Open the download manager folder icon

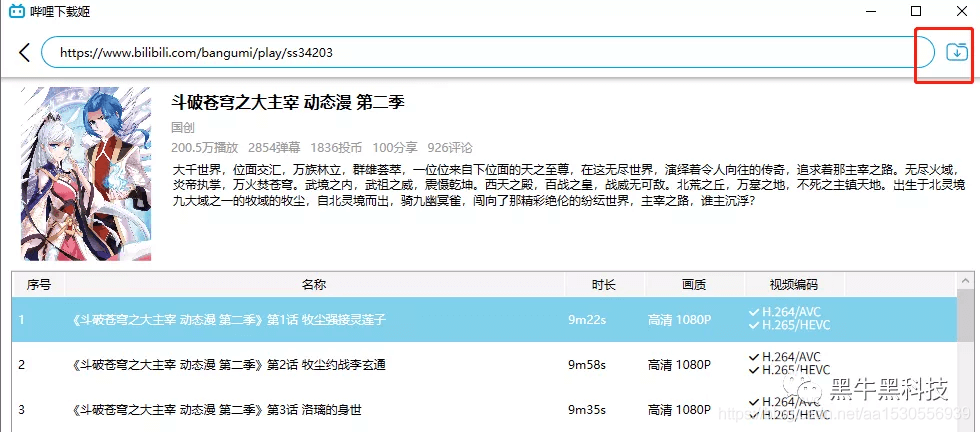coord(956,52)
